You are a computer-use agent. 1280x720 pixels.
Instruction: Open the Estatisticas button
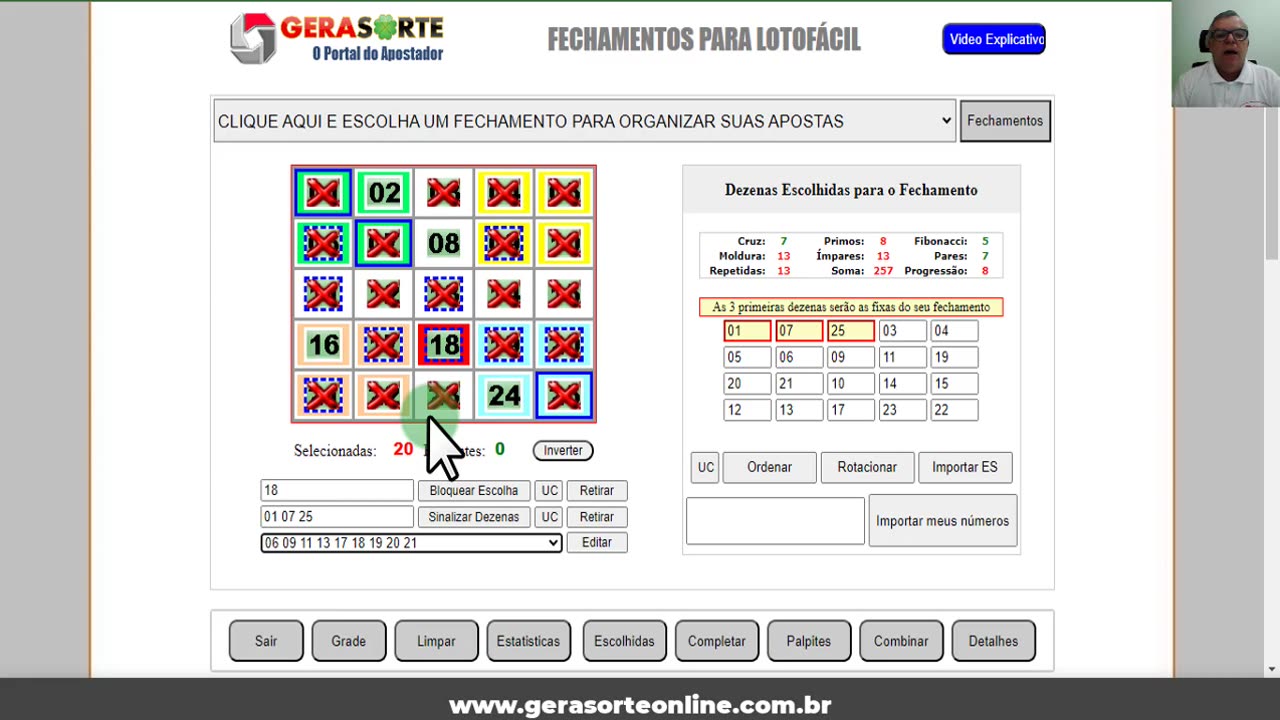[528, 641]
